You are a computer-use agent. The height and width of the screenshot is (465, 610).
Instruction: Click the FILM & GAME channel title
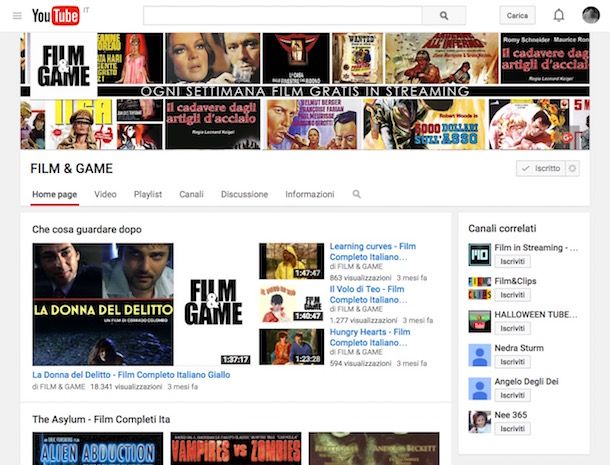(72, 168)
